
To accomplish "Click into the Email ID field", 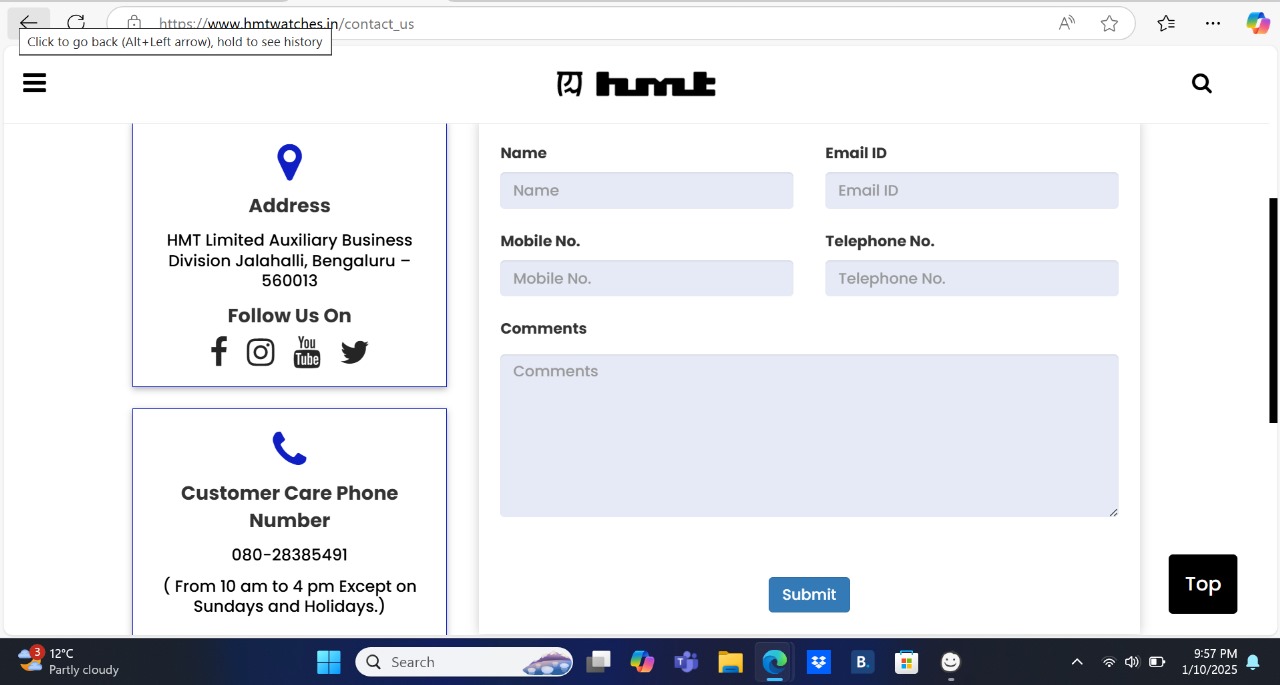I will click(x=971, y=190).
